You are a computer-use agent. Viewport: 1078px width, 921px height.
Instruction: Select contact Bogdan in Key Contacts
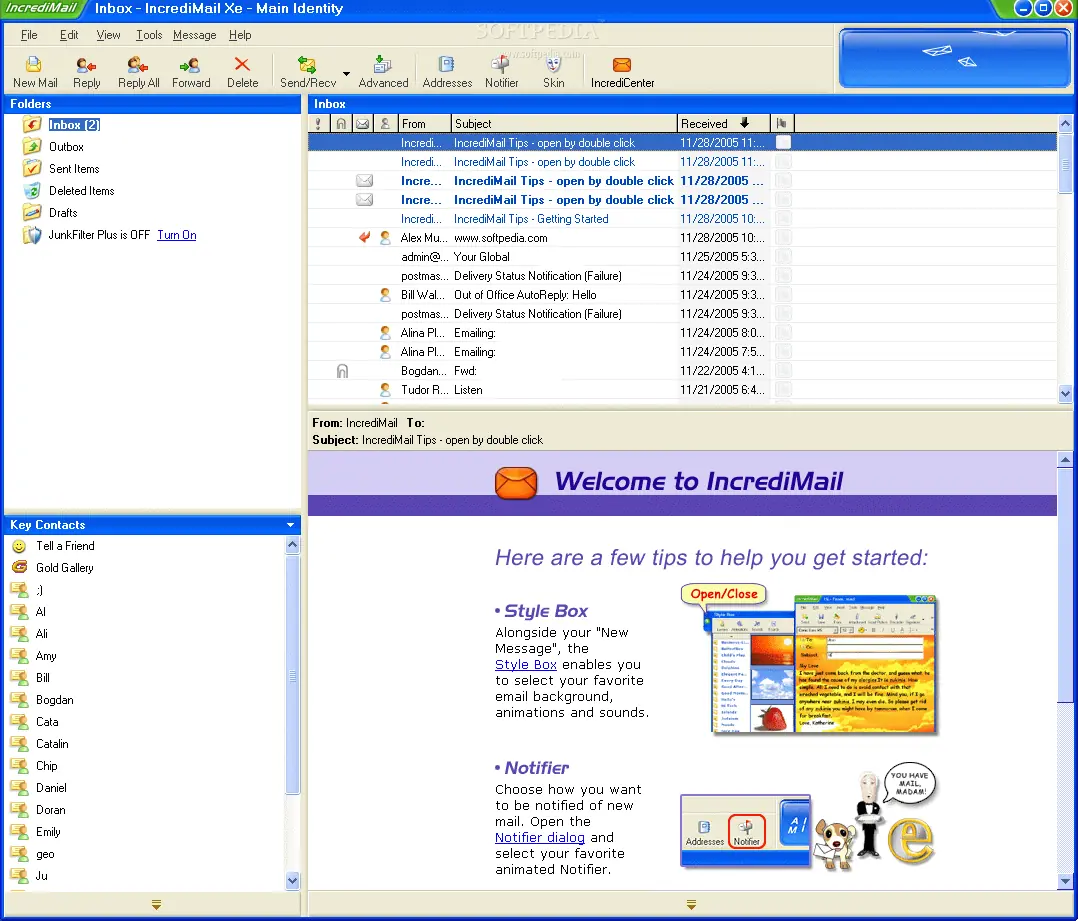(54, 700)
